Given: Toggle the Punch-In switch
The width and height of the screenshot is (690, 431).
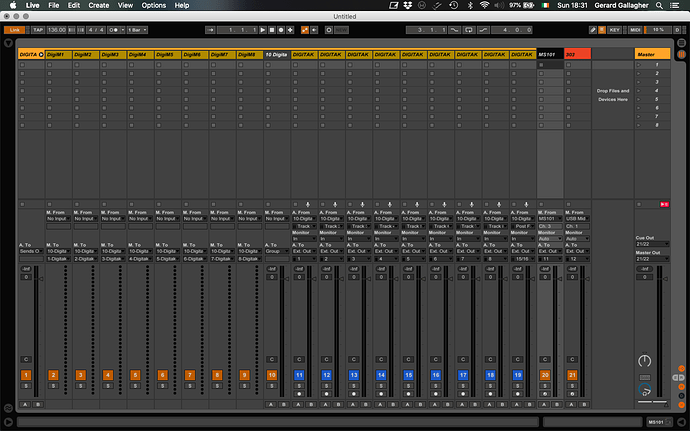Looking at the screenshot, I should [x=455, y=30].
